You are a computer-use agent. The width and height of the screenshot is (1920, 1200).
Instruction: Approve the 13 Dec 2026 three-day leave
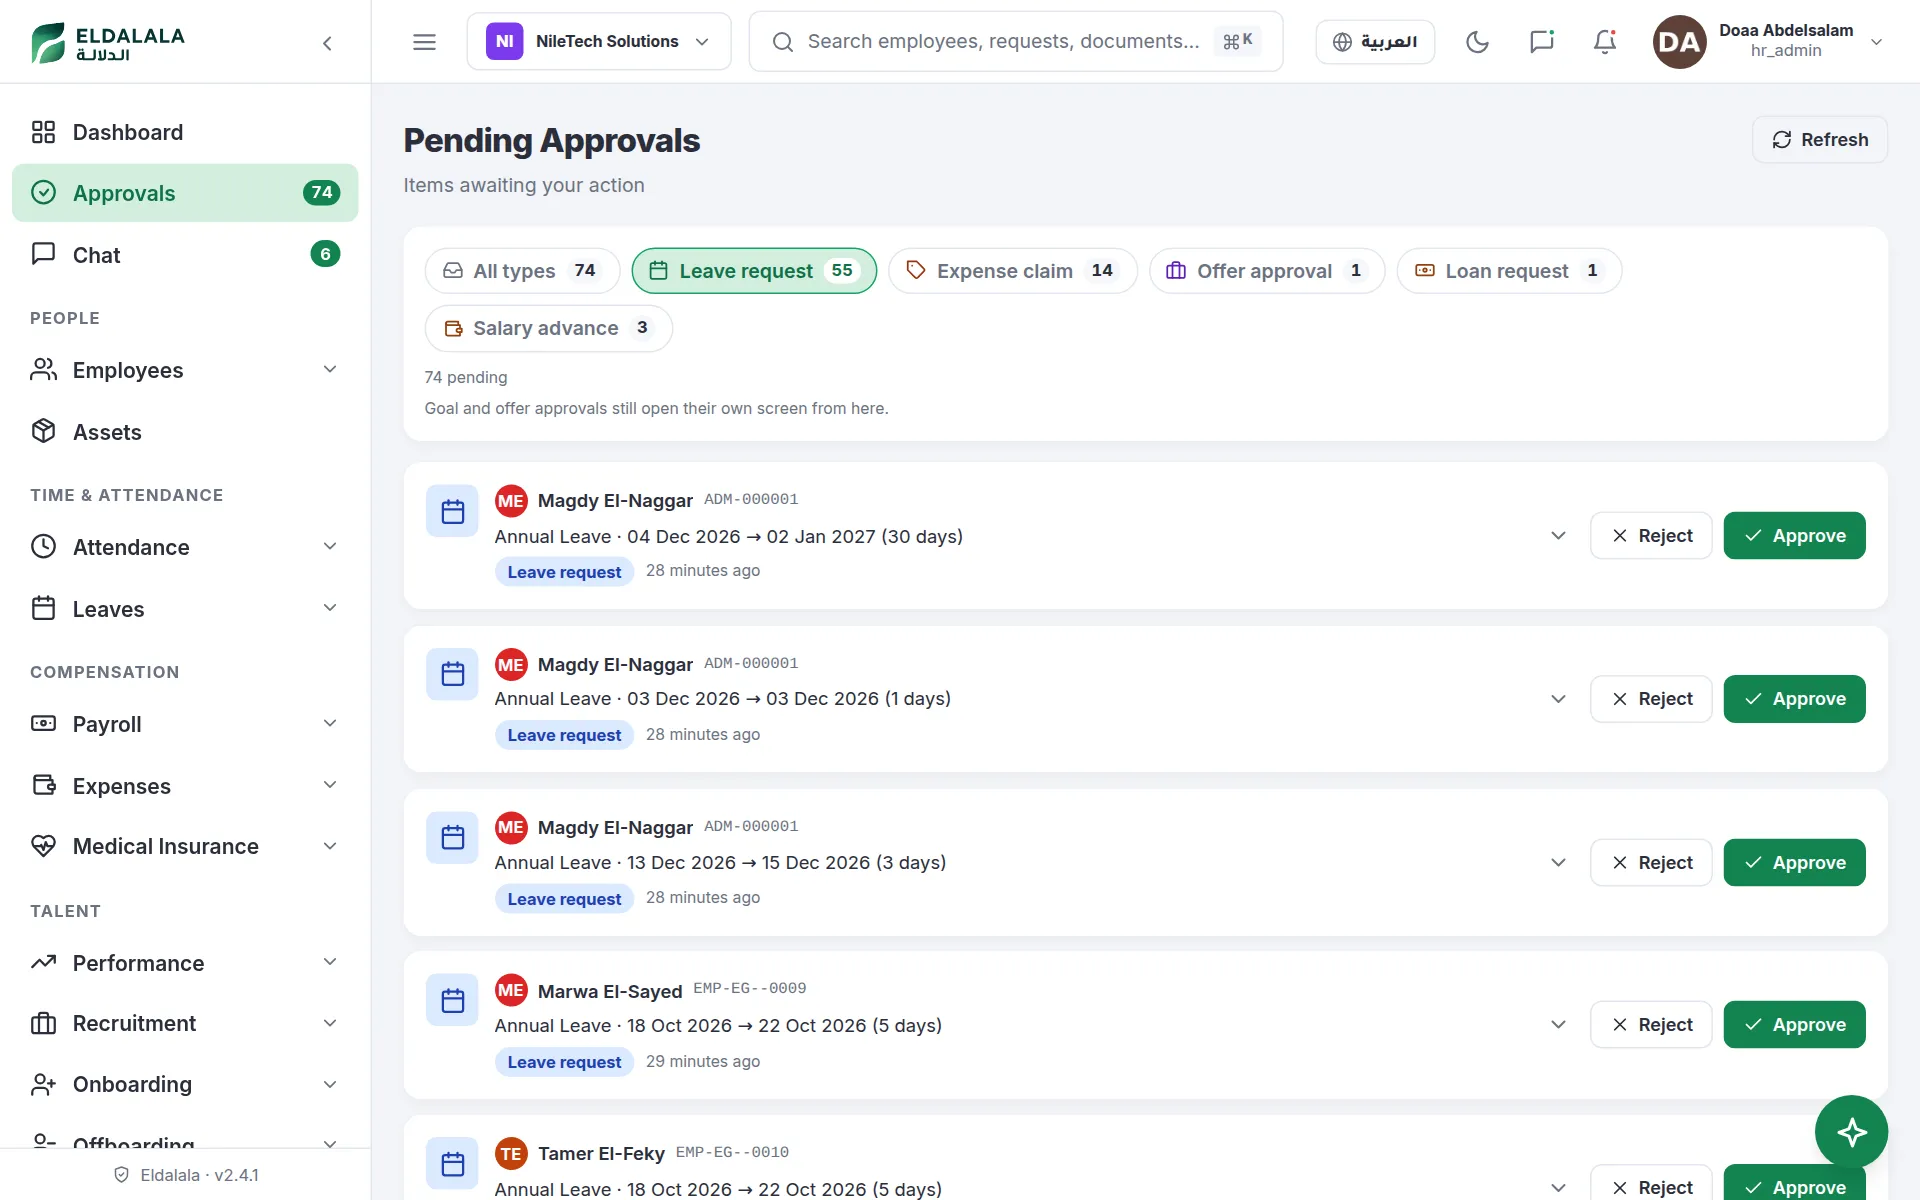[x=1794, y=863]
